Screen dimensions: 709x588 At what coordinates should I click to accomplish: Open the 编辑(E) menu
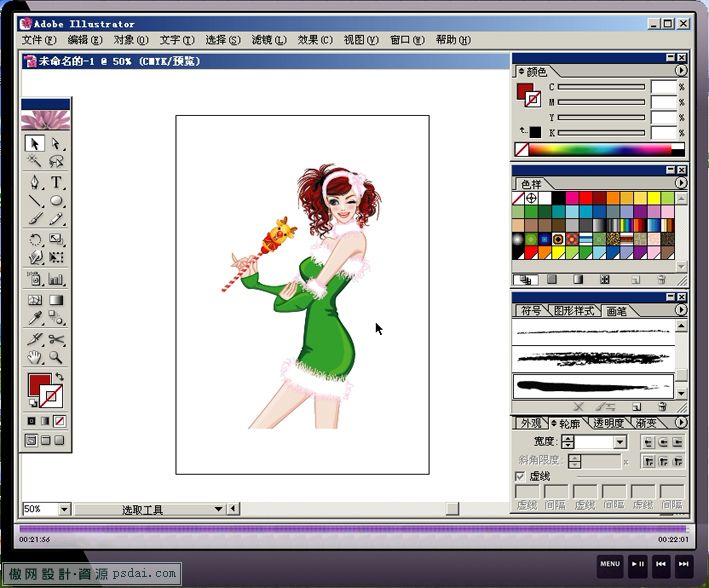tap(85, 40)
